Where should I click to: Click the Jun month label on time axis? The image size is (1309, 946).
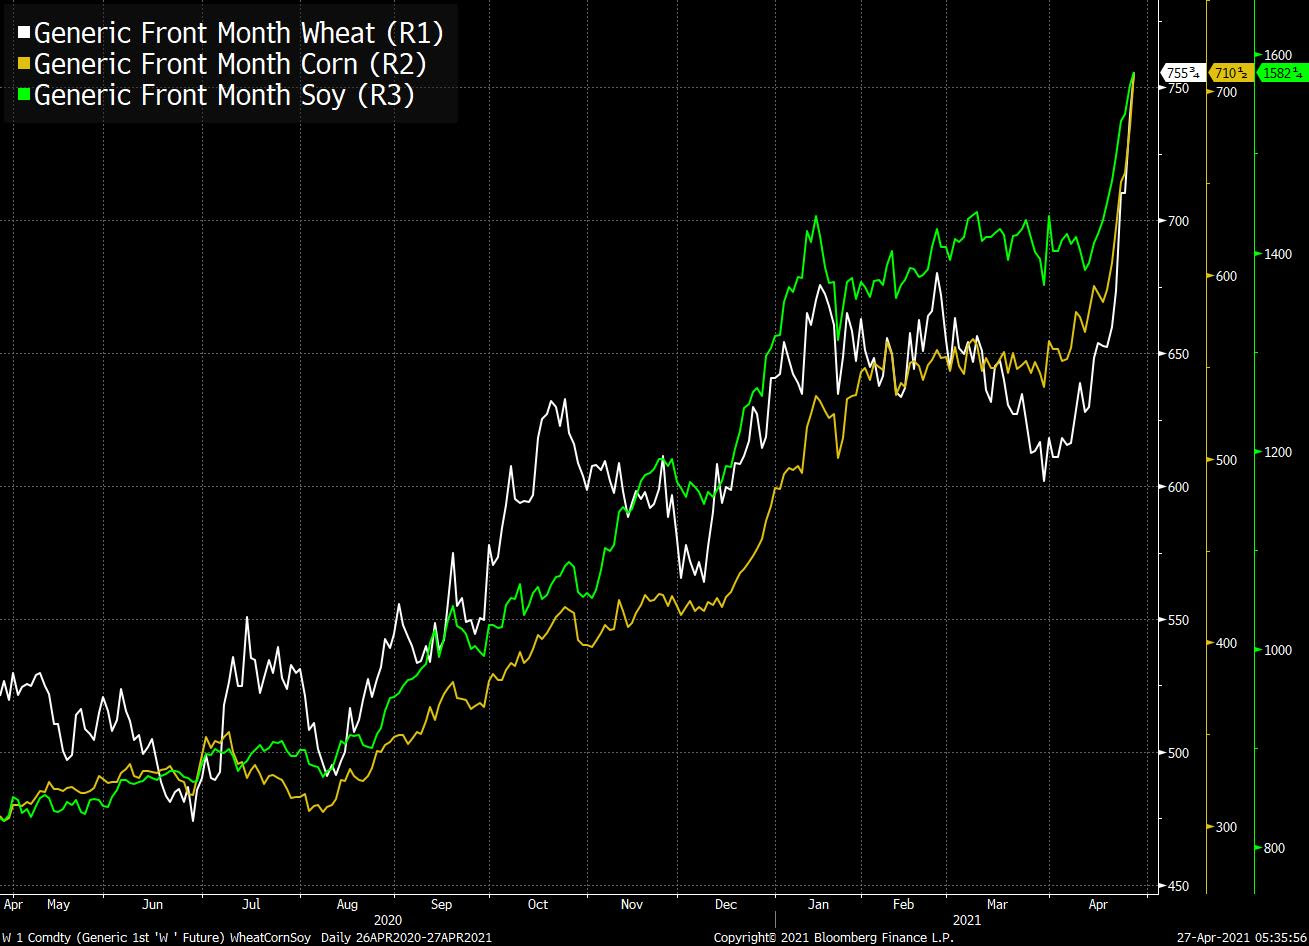[x=153, y=905]
